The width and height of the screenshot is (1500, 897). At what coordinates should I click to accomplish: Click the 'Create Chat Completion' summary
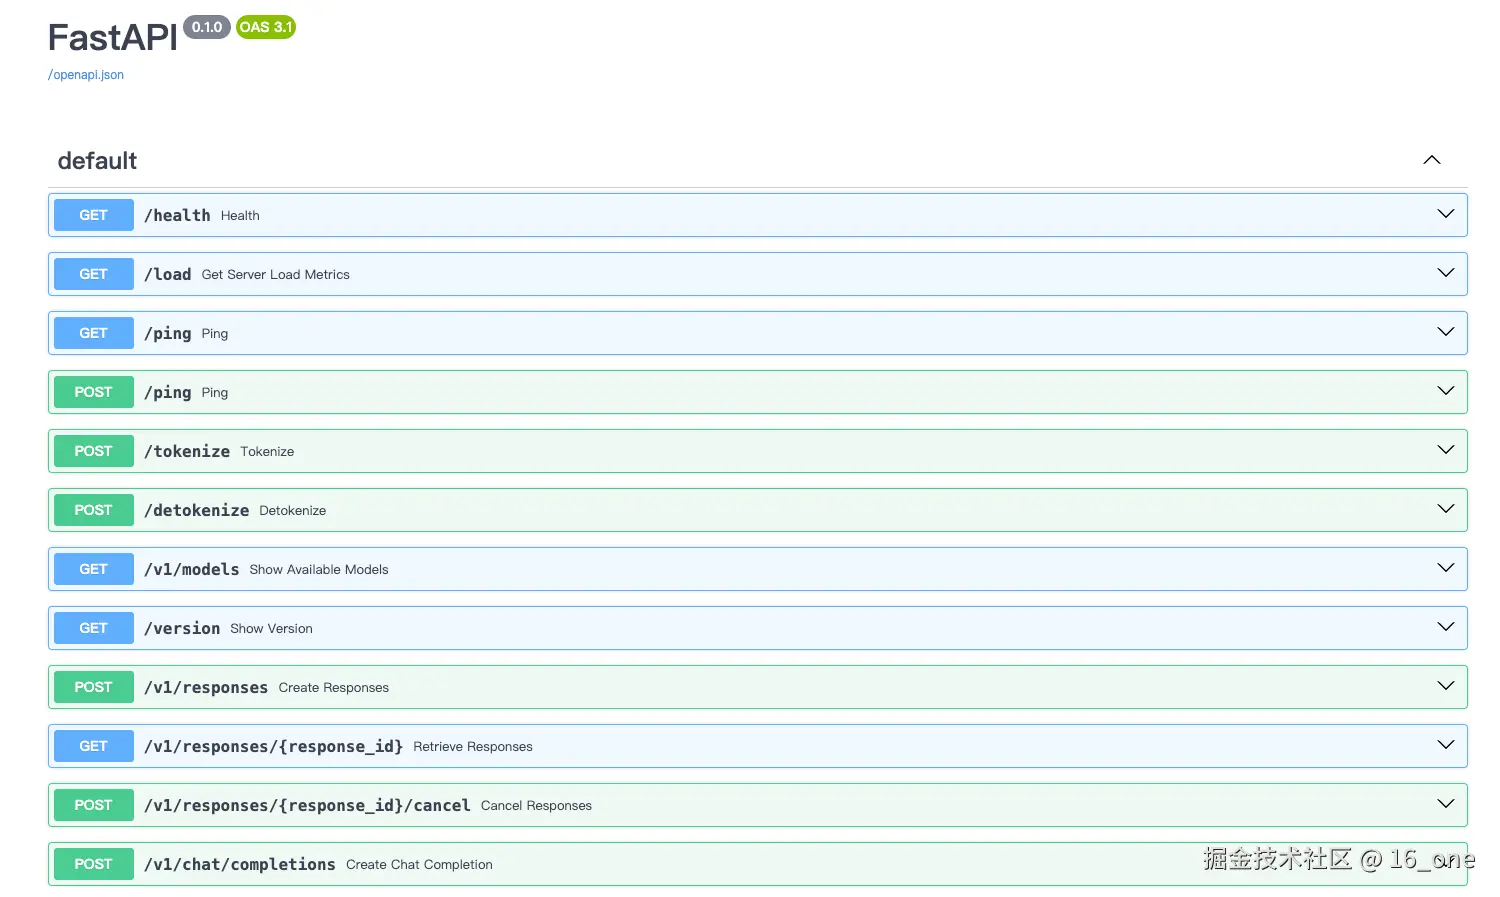(x=419, y=865)
